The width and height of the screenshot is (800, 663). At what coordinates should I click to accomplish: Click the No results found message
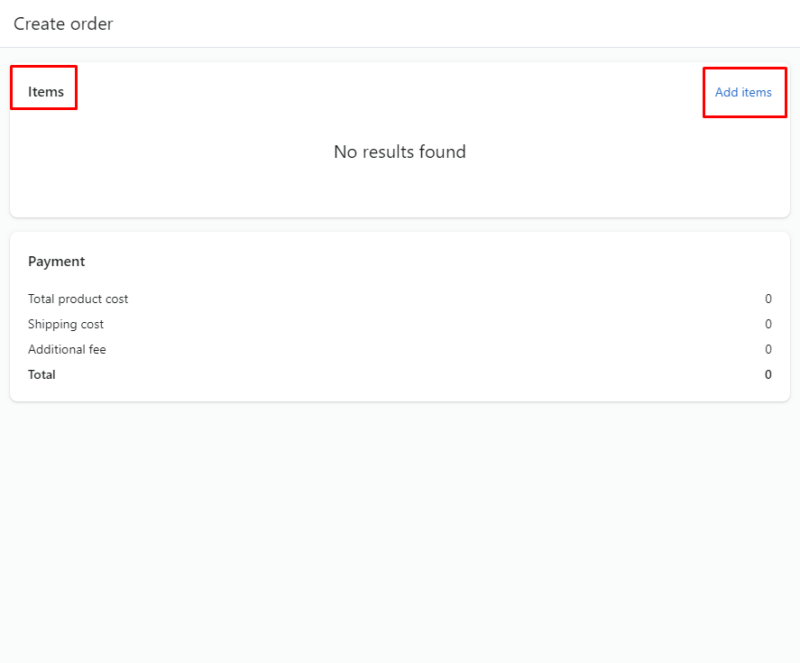400,152
